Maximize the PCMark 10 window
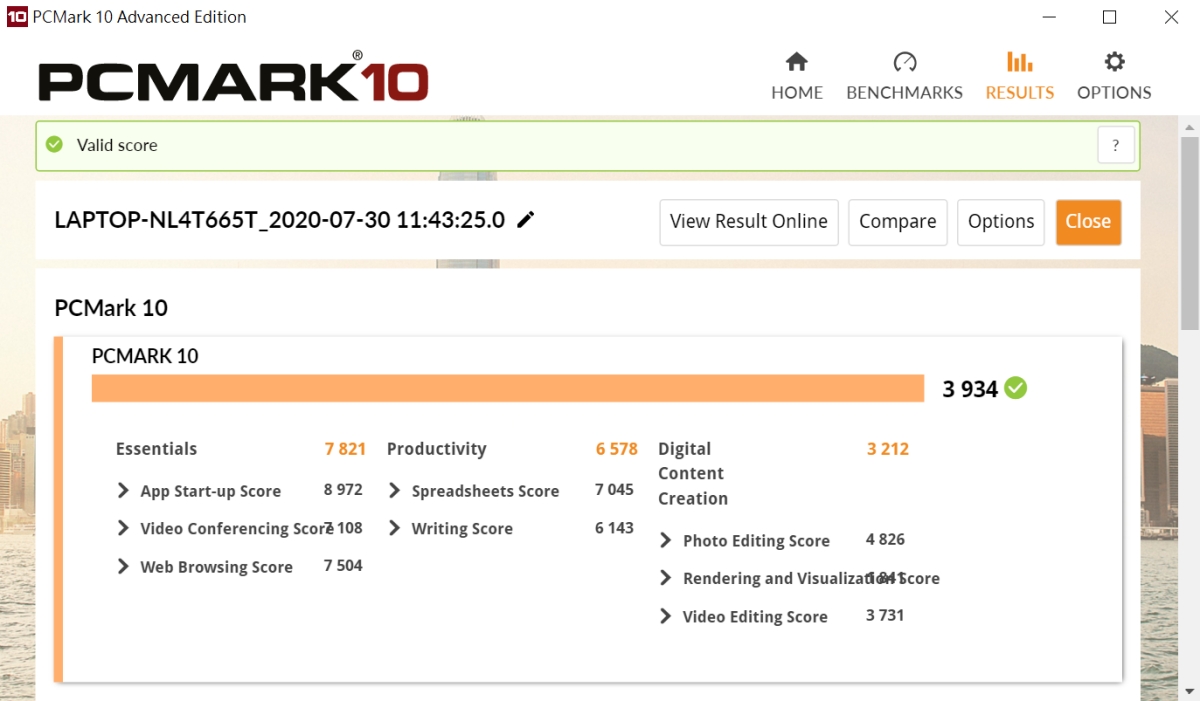Image resolution: width=1200 pixels, height=701 pixels. point(1110,17)
